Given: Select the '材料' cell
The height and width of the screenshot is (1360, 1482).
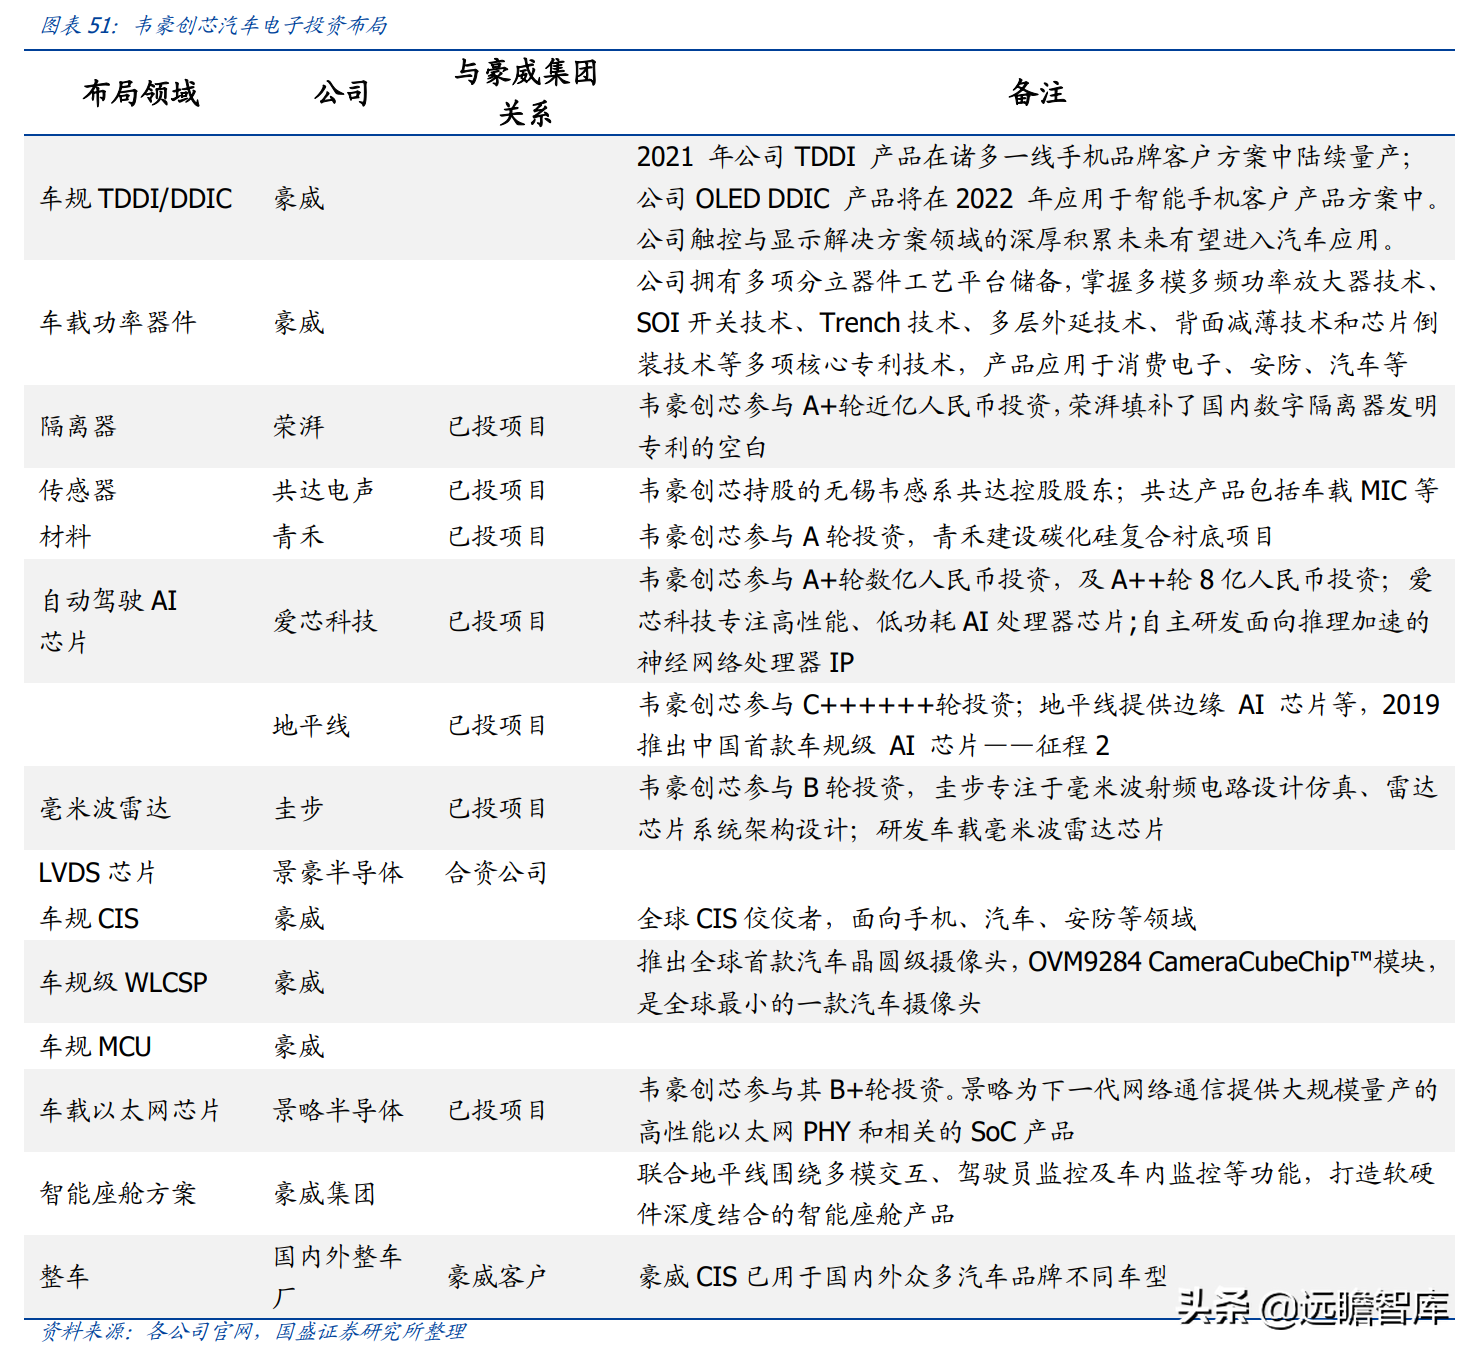Looking at the screenshot, I should point(65,537).
